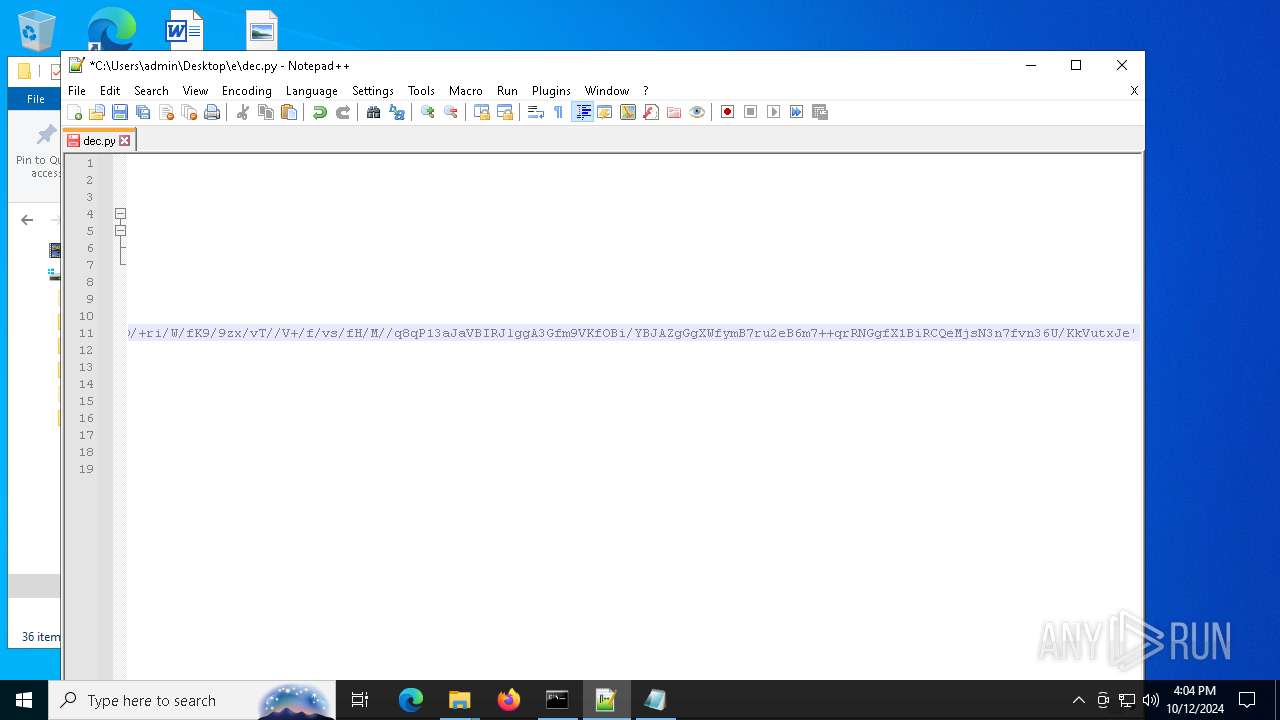Open the Document Map panel

[628, 112]
